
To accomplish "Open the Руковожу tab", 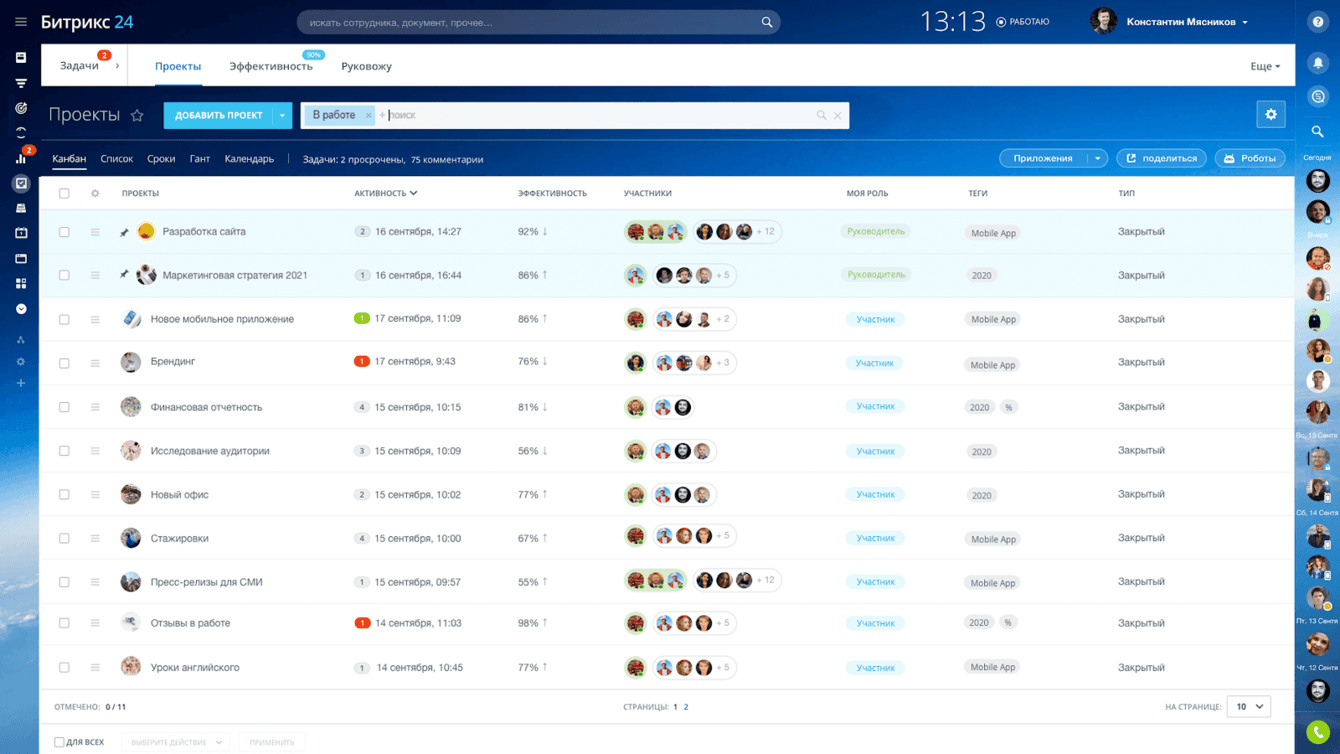I will (366, 66).
